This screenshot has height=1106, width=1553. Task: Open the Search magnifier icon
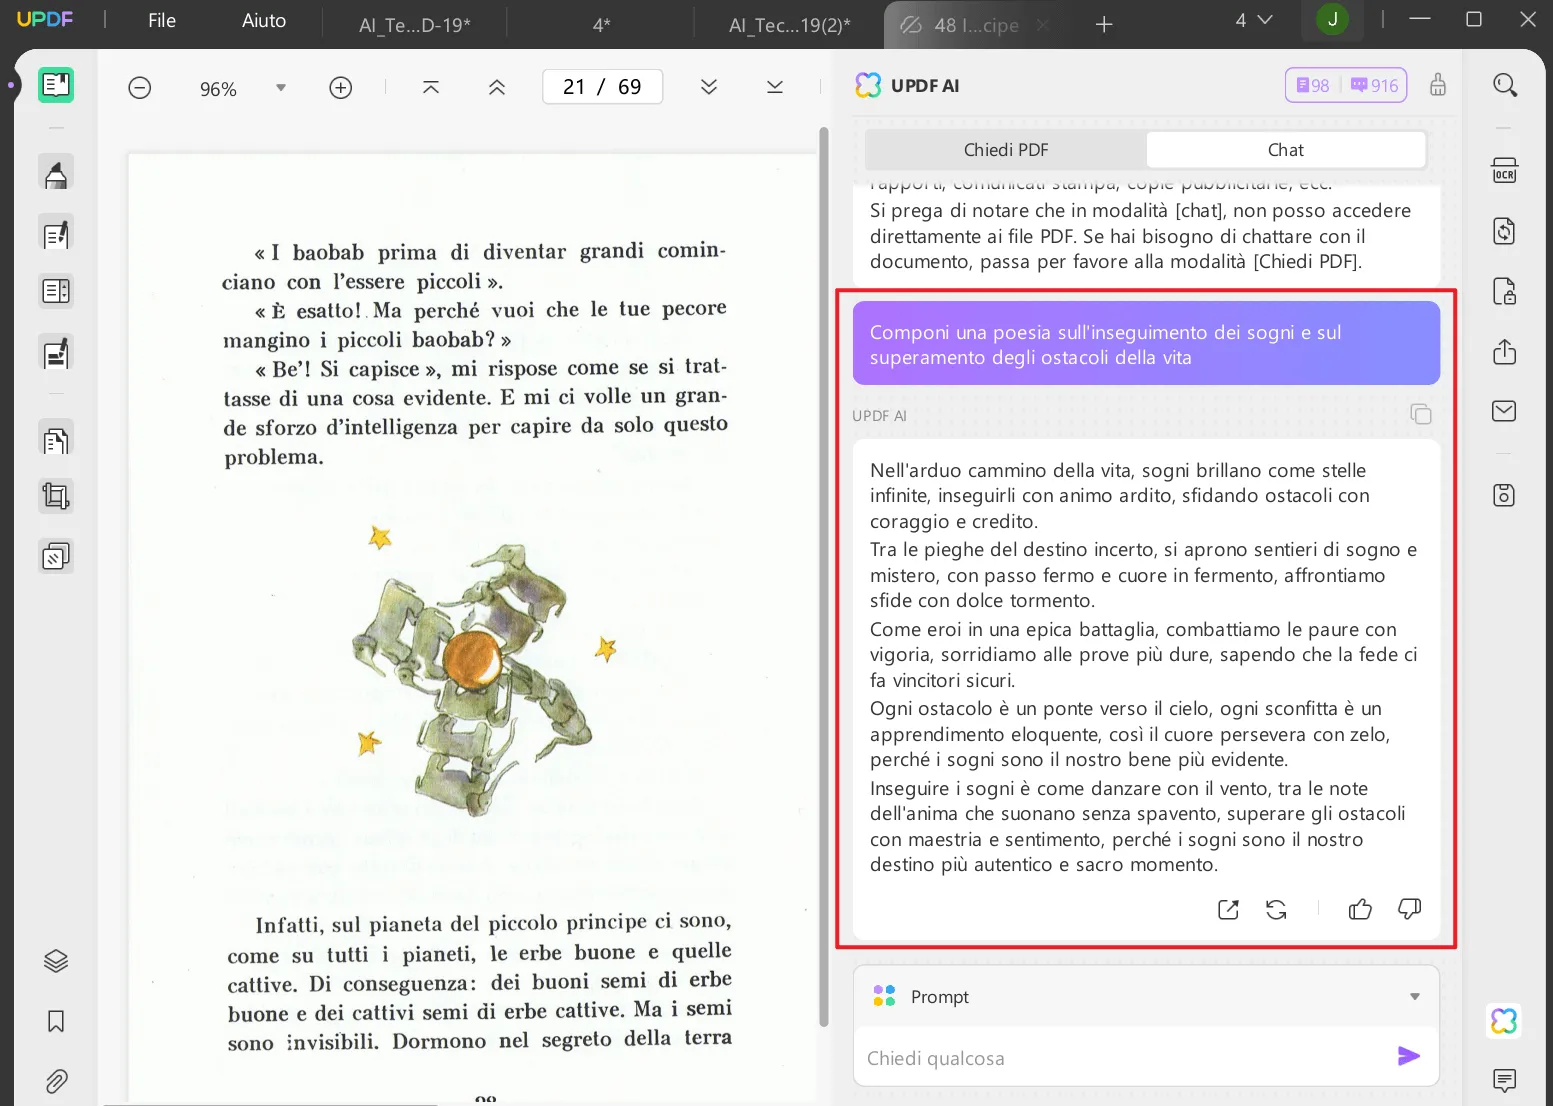(1505, 85)
